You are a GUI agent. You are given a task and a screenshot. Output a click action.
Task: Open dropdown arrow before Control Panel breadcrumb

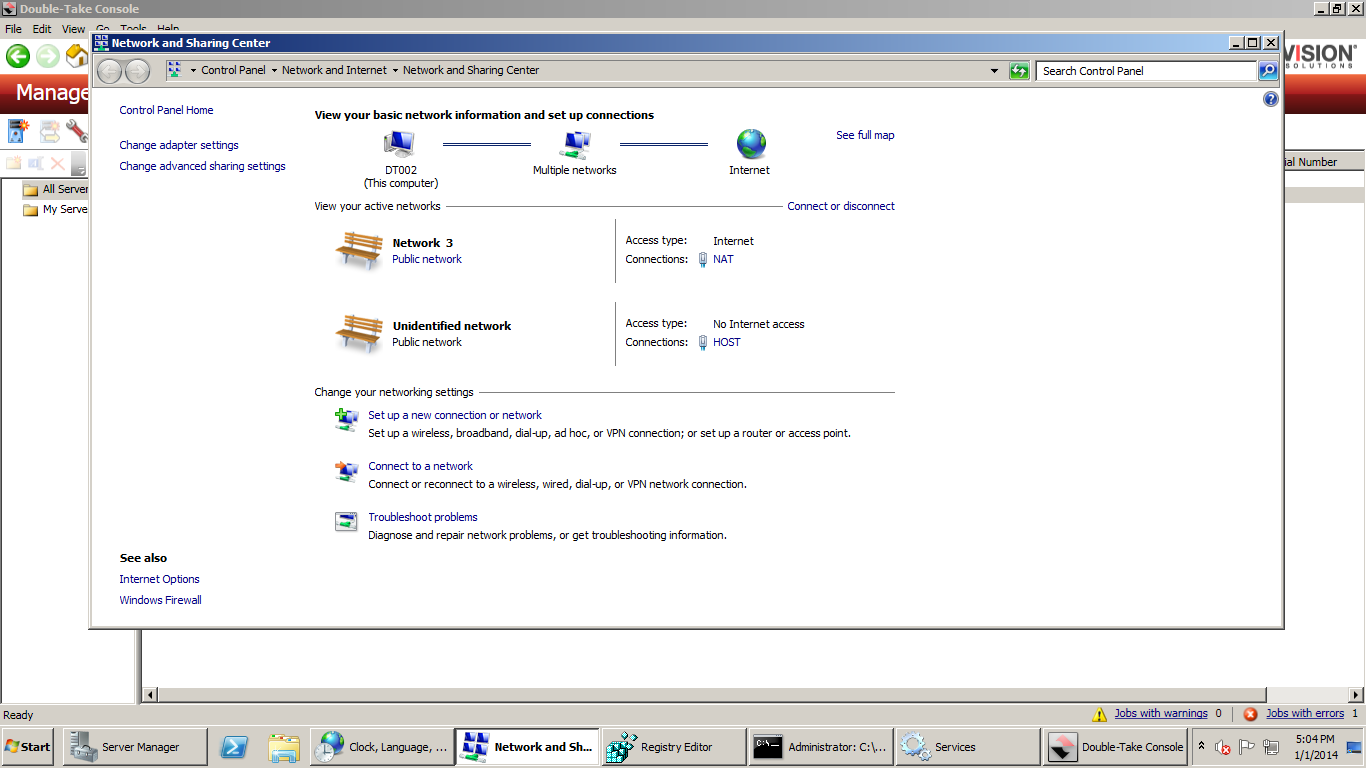(x=193, y=71)
